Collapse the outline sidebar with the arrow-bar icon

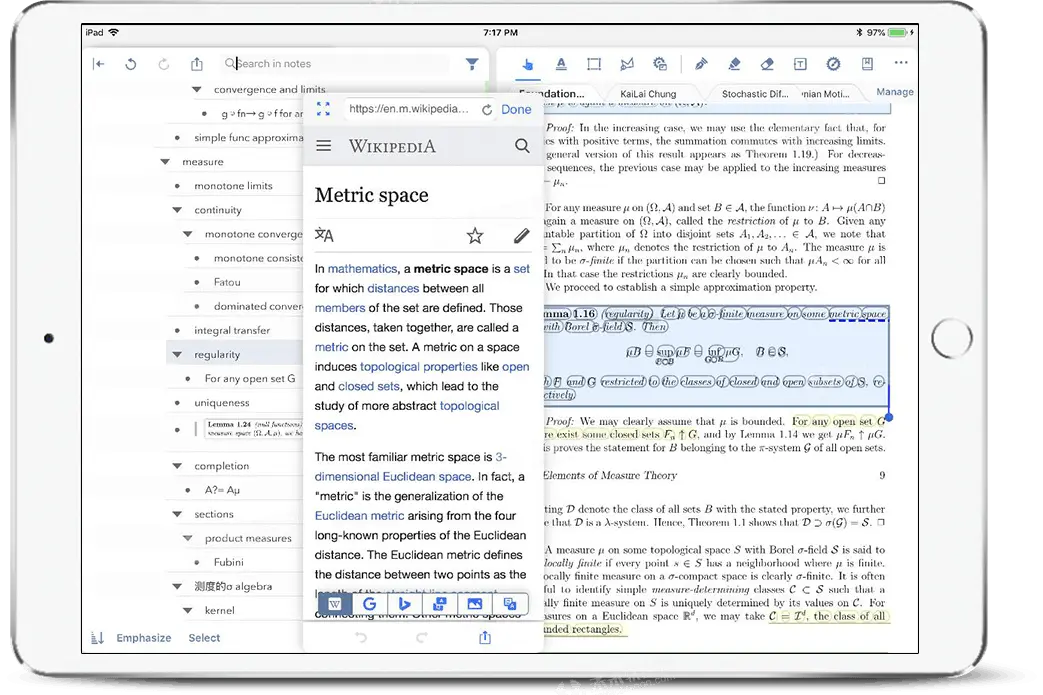point(98,64)
